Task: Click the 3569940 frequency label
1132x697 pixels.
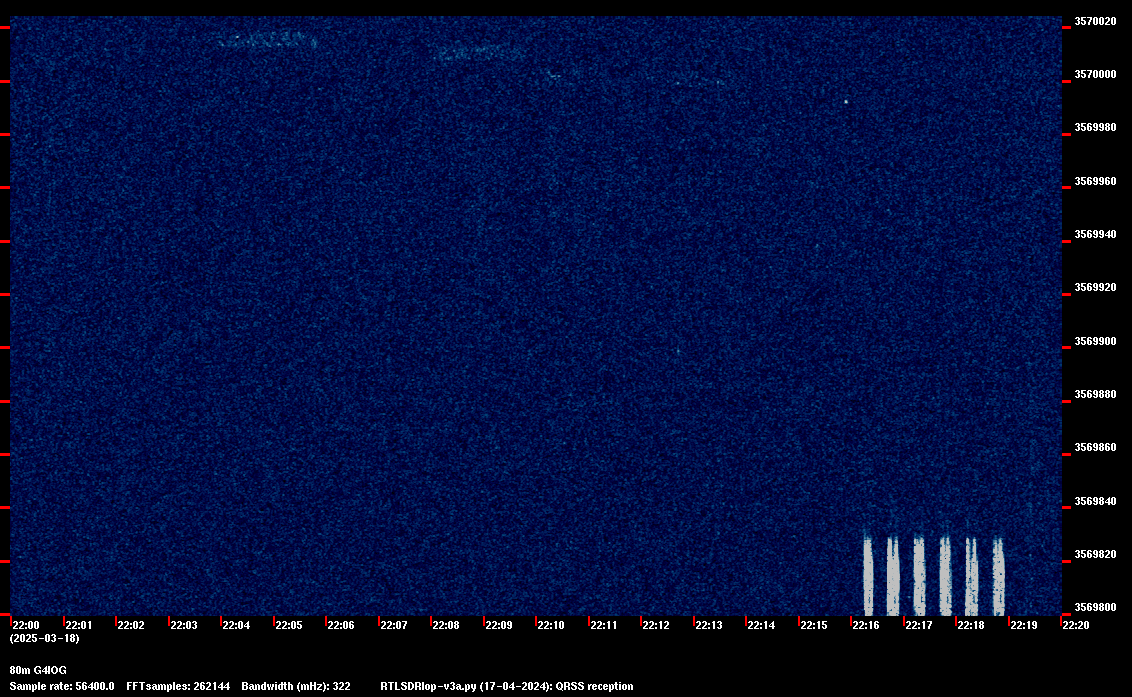Action: [1095, 234]
